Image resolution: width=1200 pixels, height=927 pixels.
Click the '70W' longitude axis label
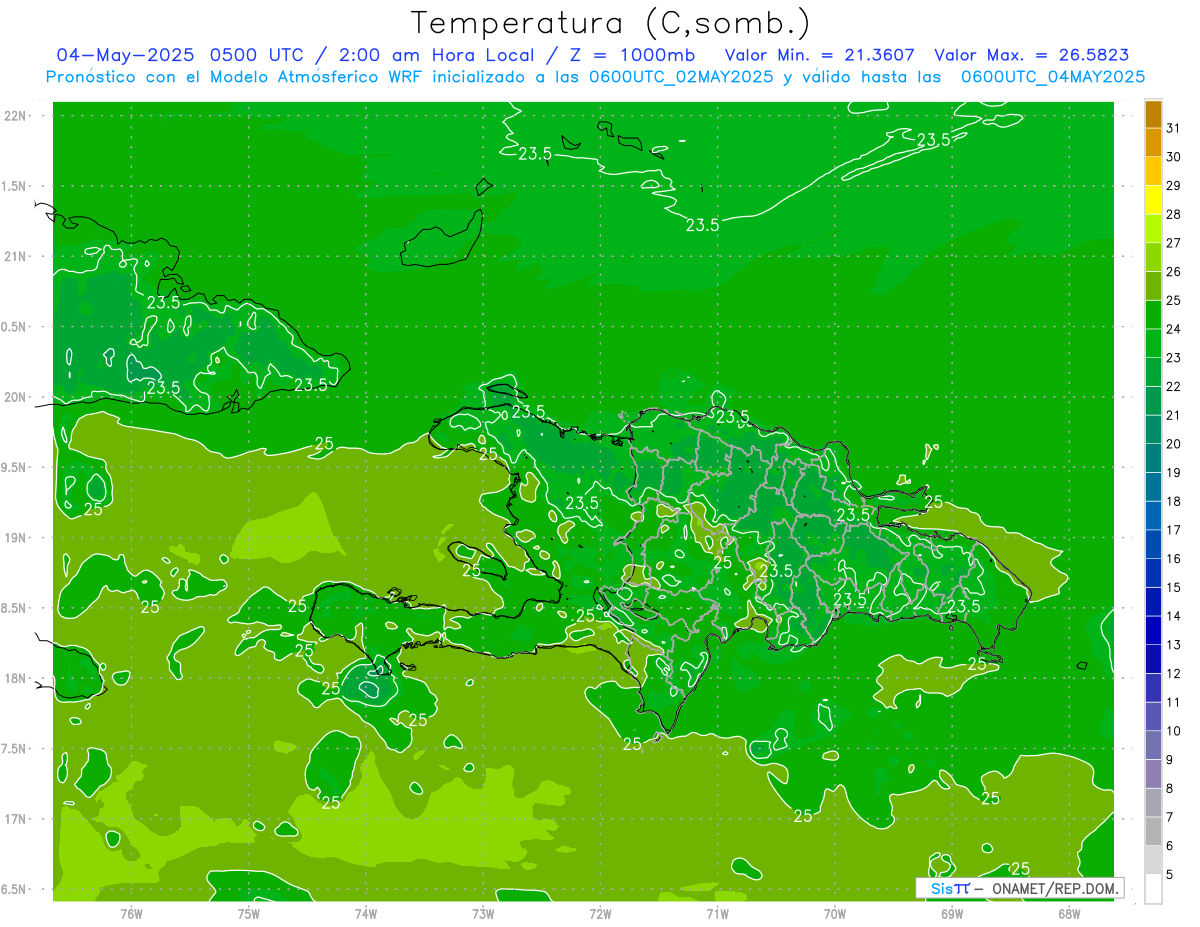pyautogui.click(x=835, y=914)
